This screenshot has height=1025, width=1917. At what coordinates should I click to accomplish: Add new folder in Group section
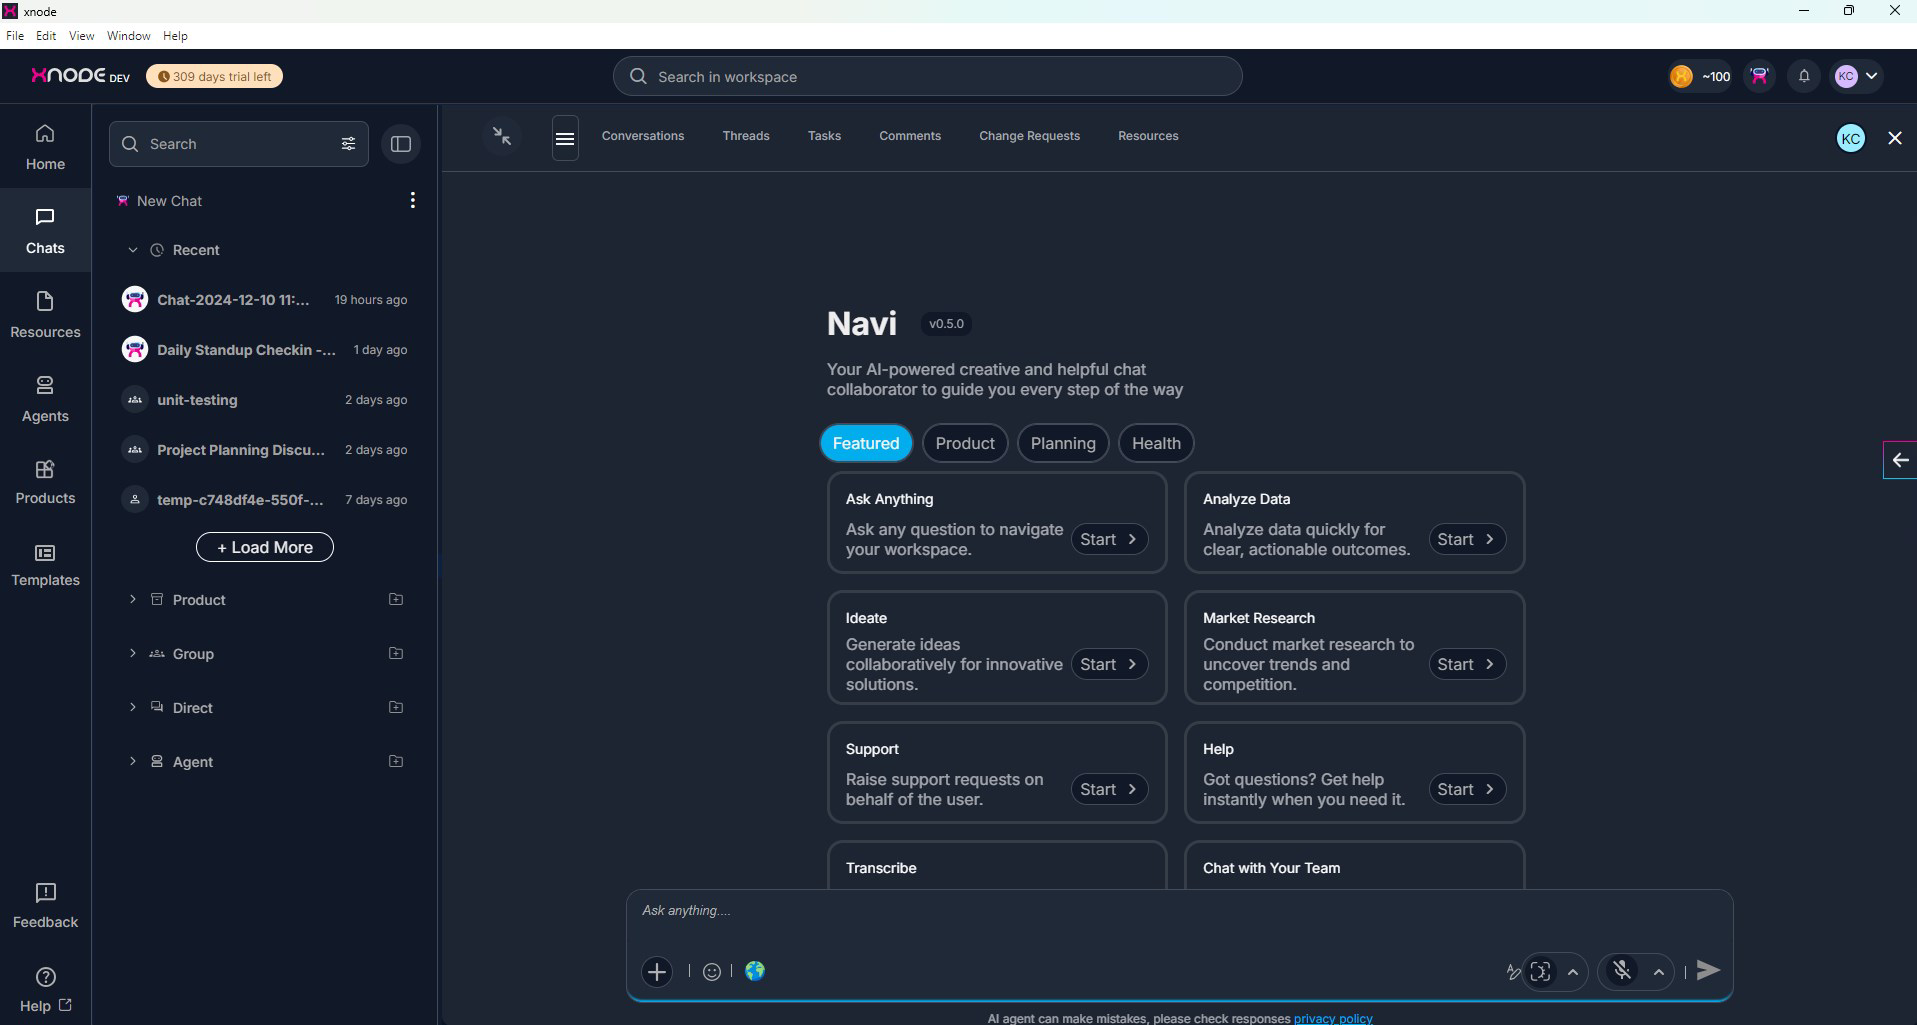[x=396, y=653]
